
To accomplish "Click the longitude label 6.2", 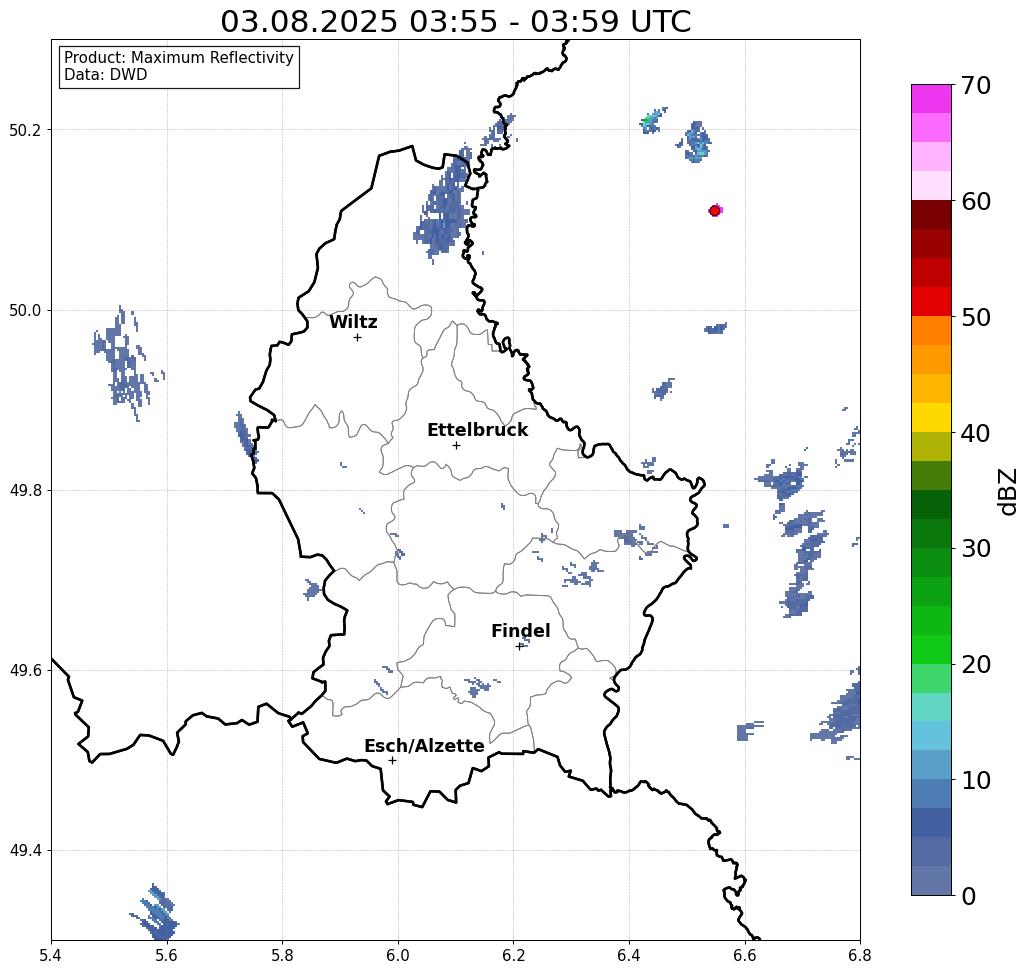I will tap(513, 955).
